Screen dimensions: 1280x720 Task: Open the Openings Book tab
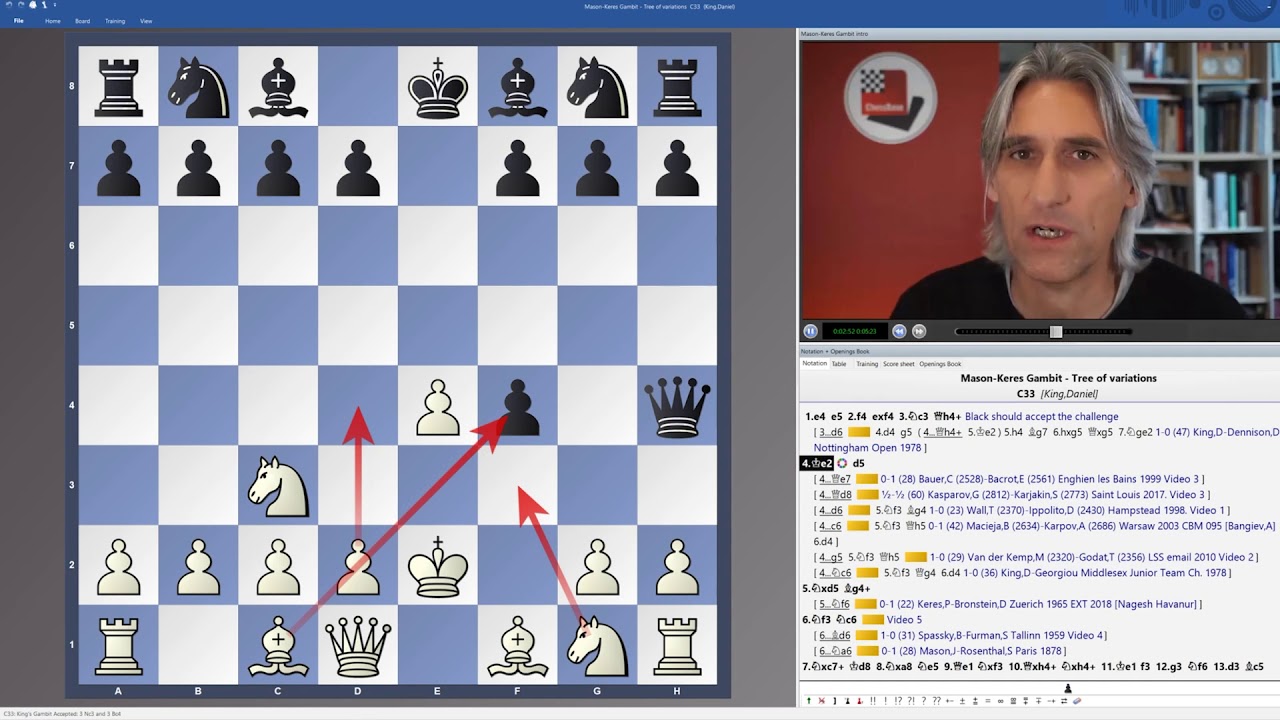click(x=940, y=364)
